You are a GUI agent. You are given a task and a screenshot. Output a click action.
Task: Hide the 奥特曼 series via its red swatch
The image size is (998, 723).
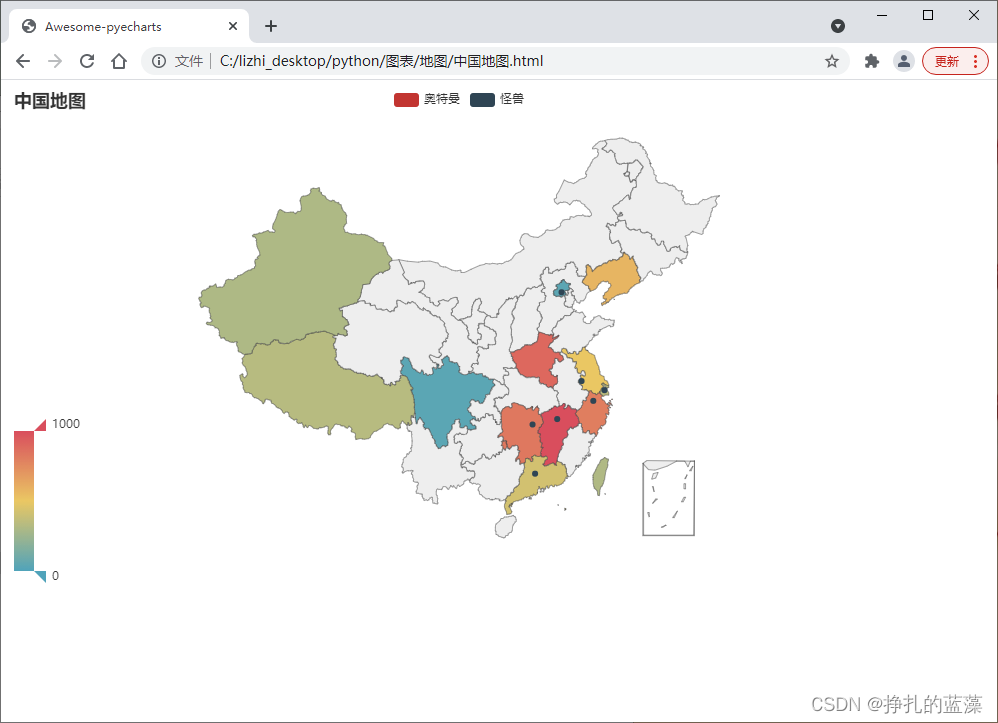[x=405, y=100]
